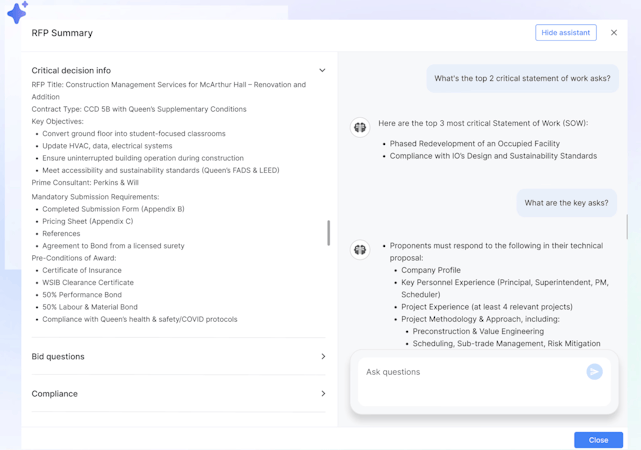Click the blue Close button

pyautogui.click(x=598, y=440)
